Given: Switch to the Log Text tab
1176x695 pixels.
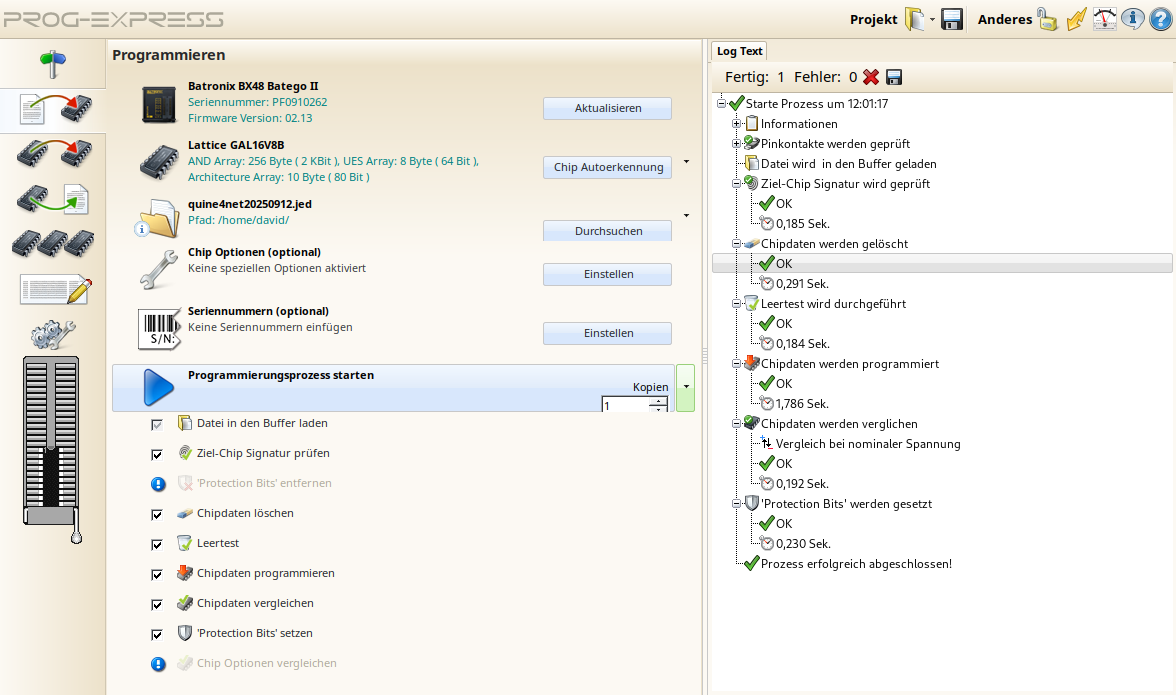Looking at the screenshot, I should click(x=739, y=51).
